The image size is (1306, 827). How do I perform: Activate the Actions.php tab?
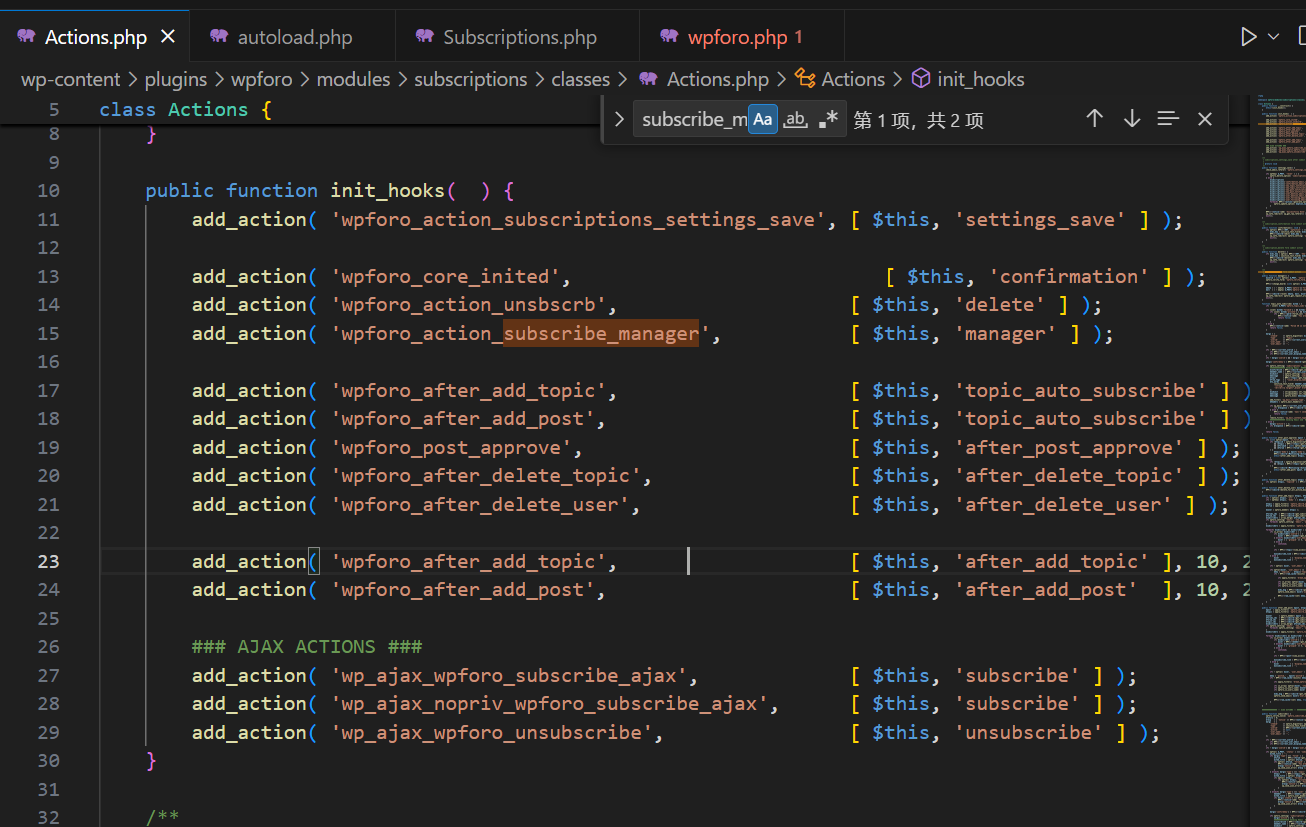94,37
